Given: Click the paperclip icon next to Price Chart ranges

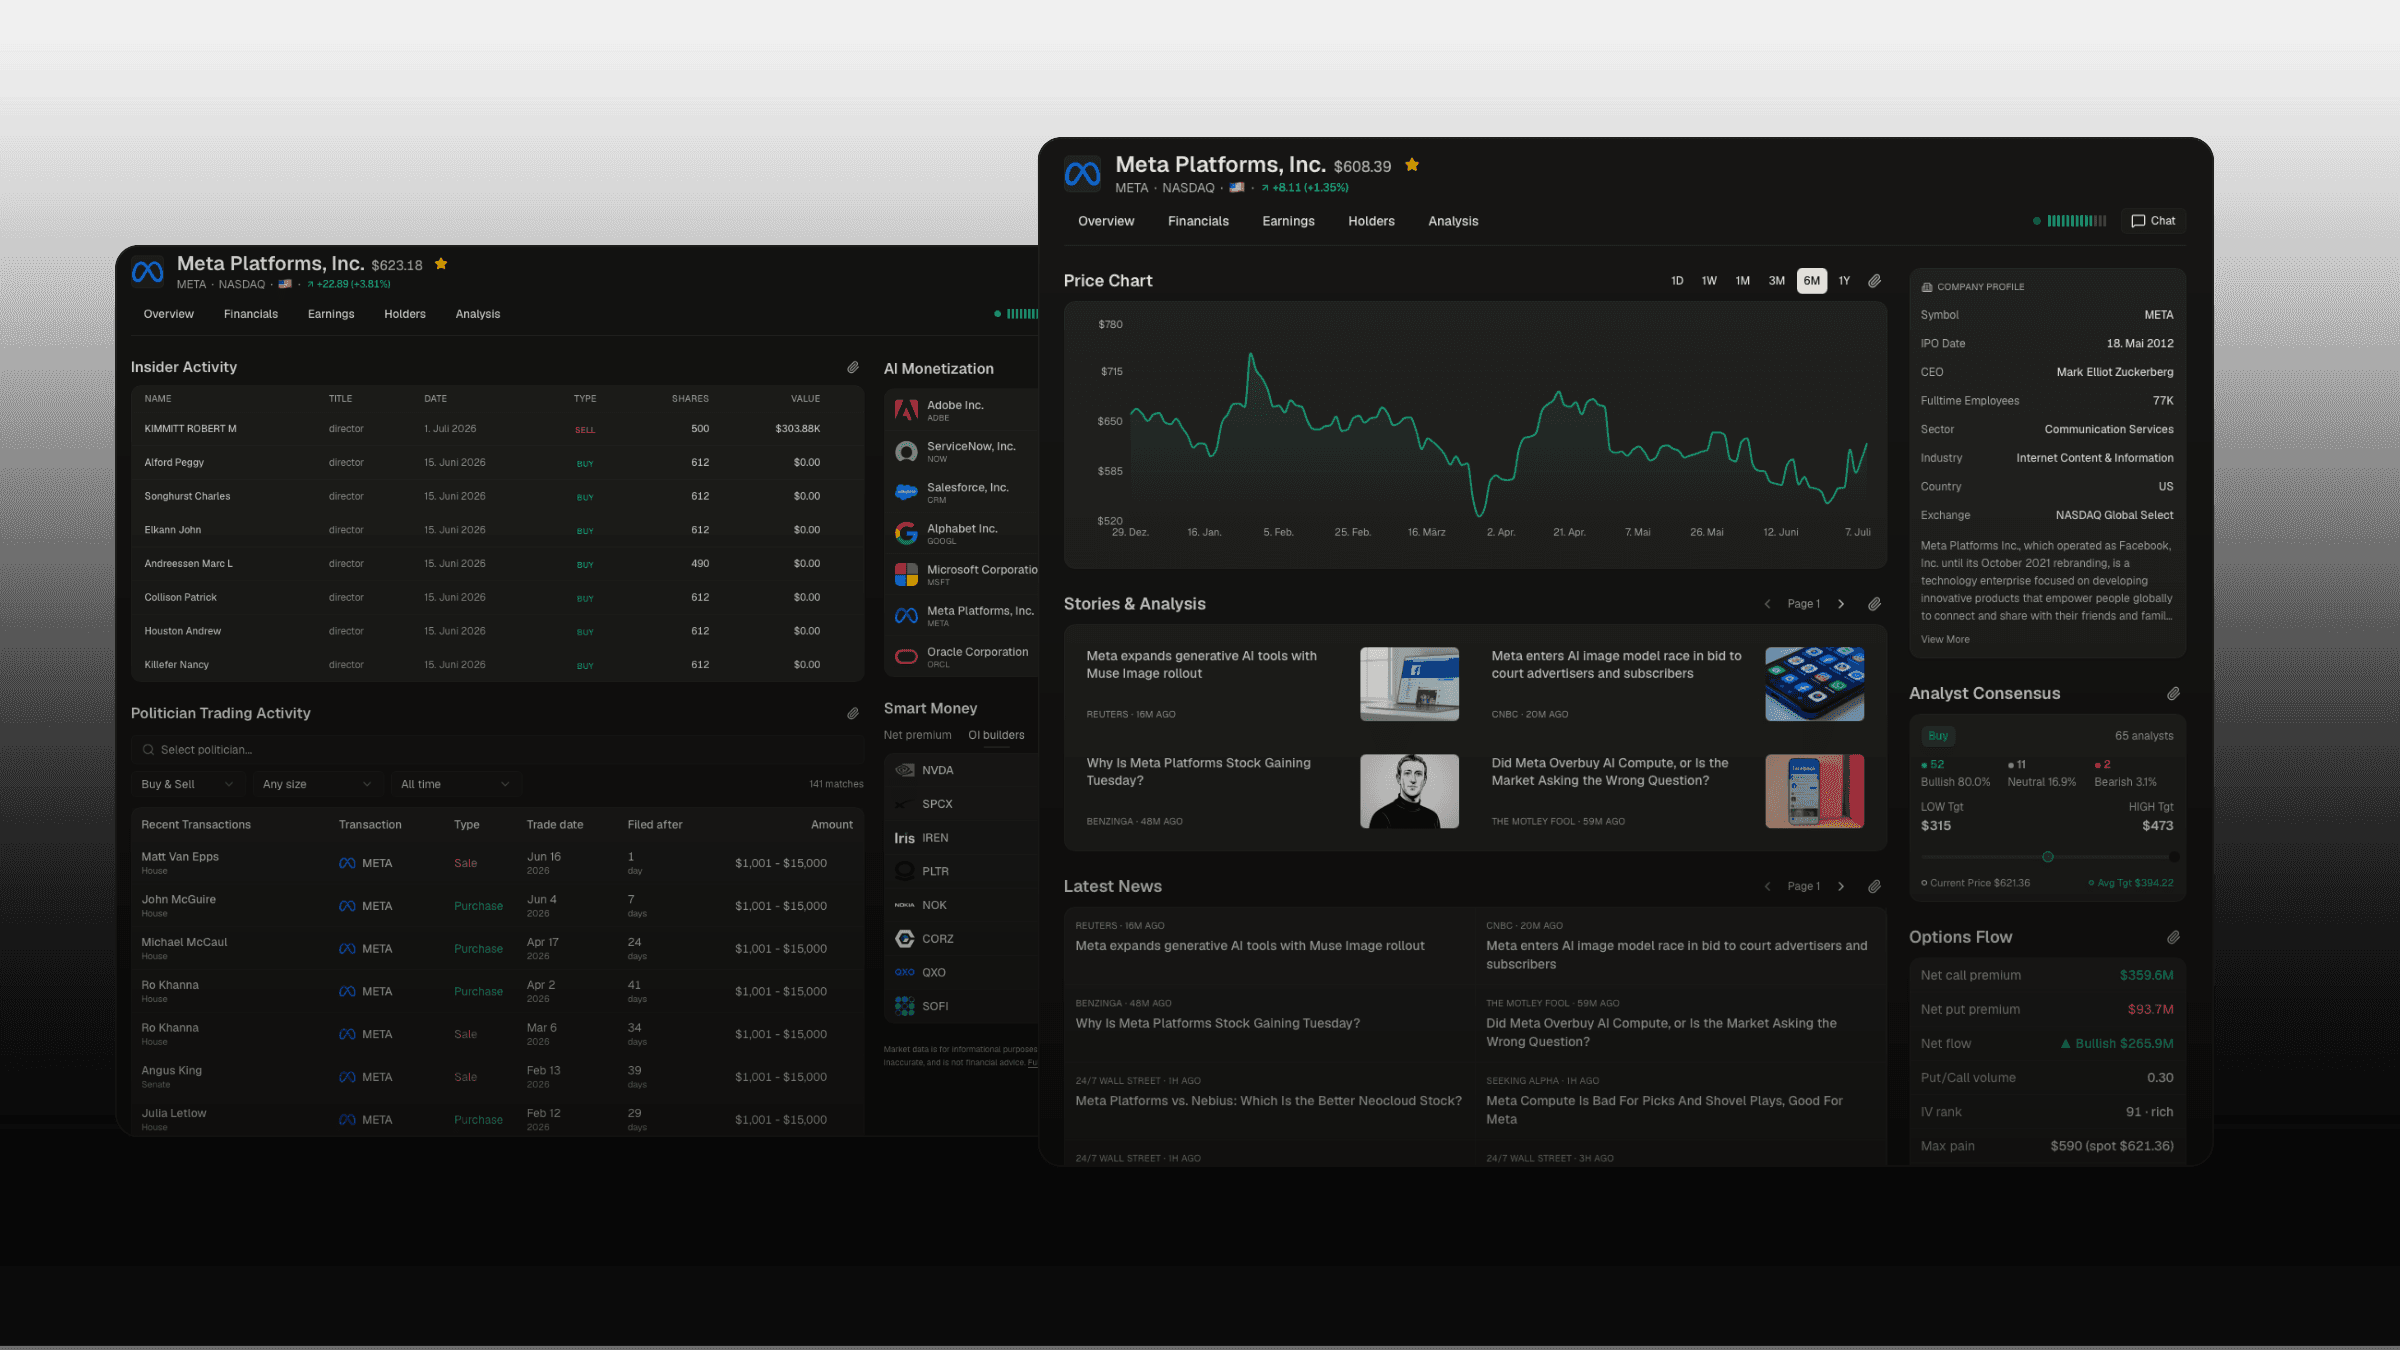Looking at the screenshot, I should (x=1875, y=281).
